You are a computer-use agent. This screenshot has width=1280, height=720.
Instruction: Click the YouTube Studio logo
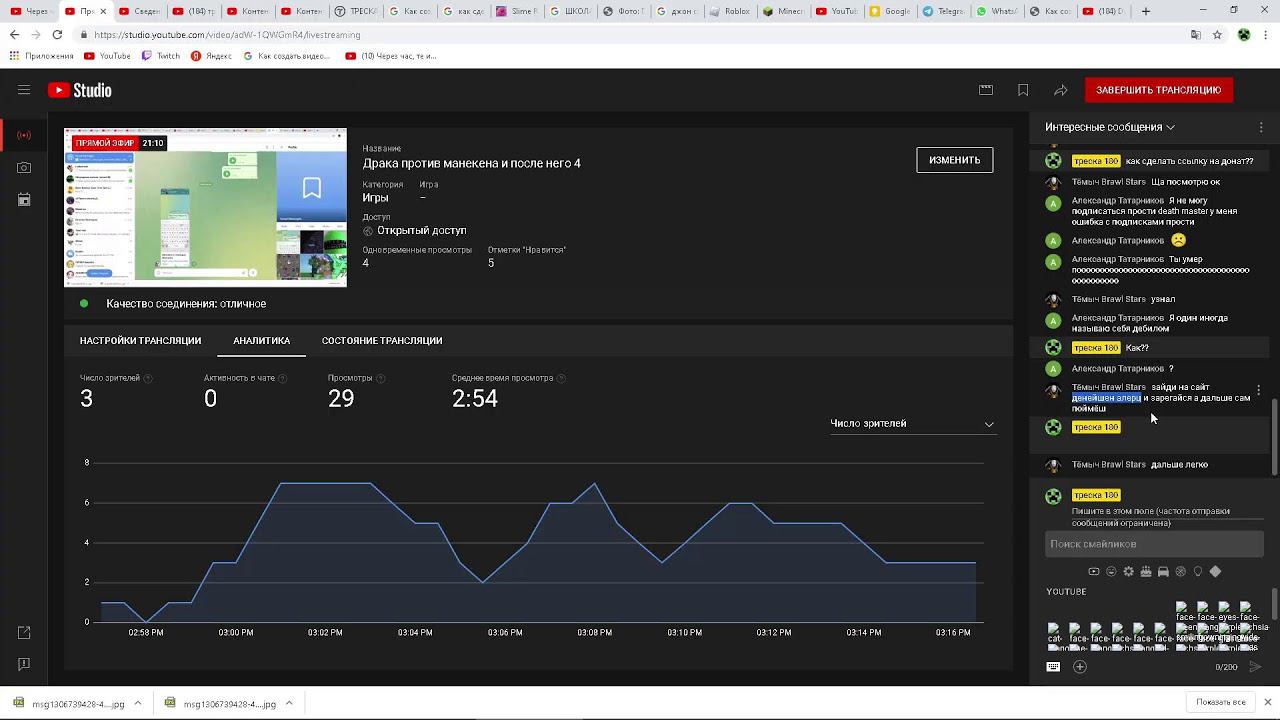[x=80, y=90]
